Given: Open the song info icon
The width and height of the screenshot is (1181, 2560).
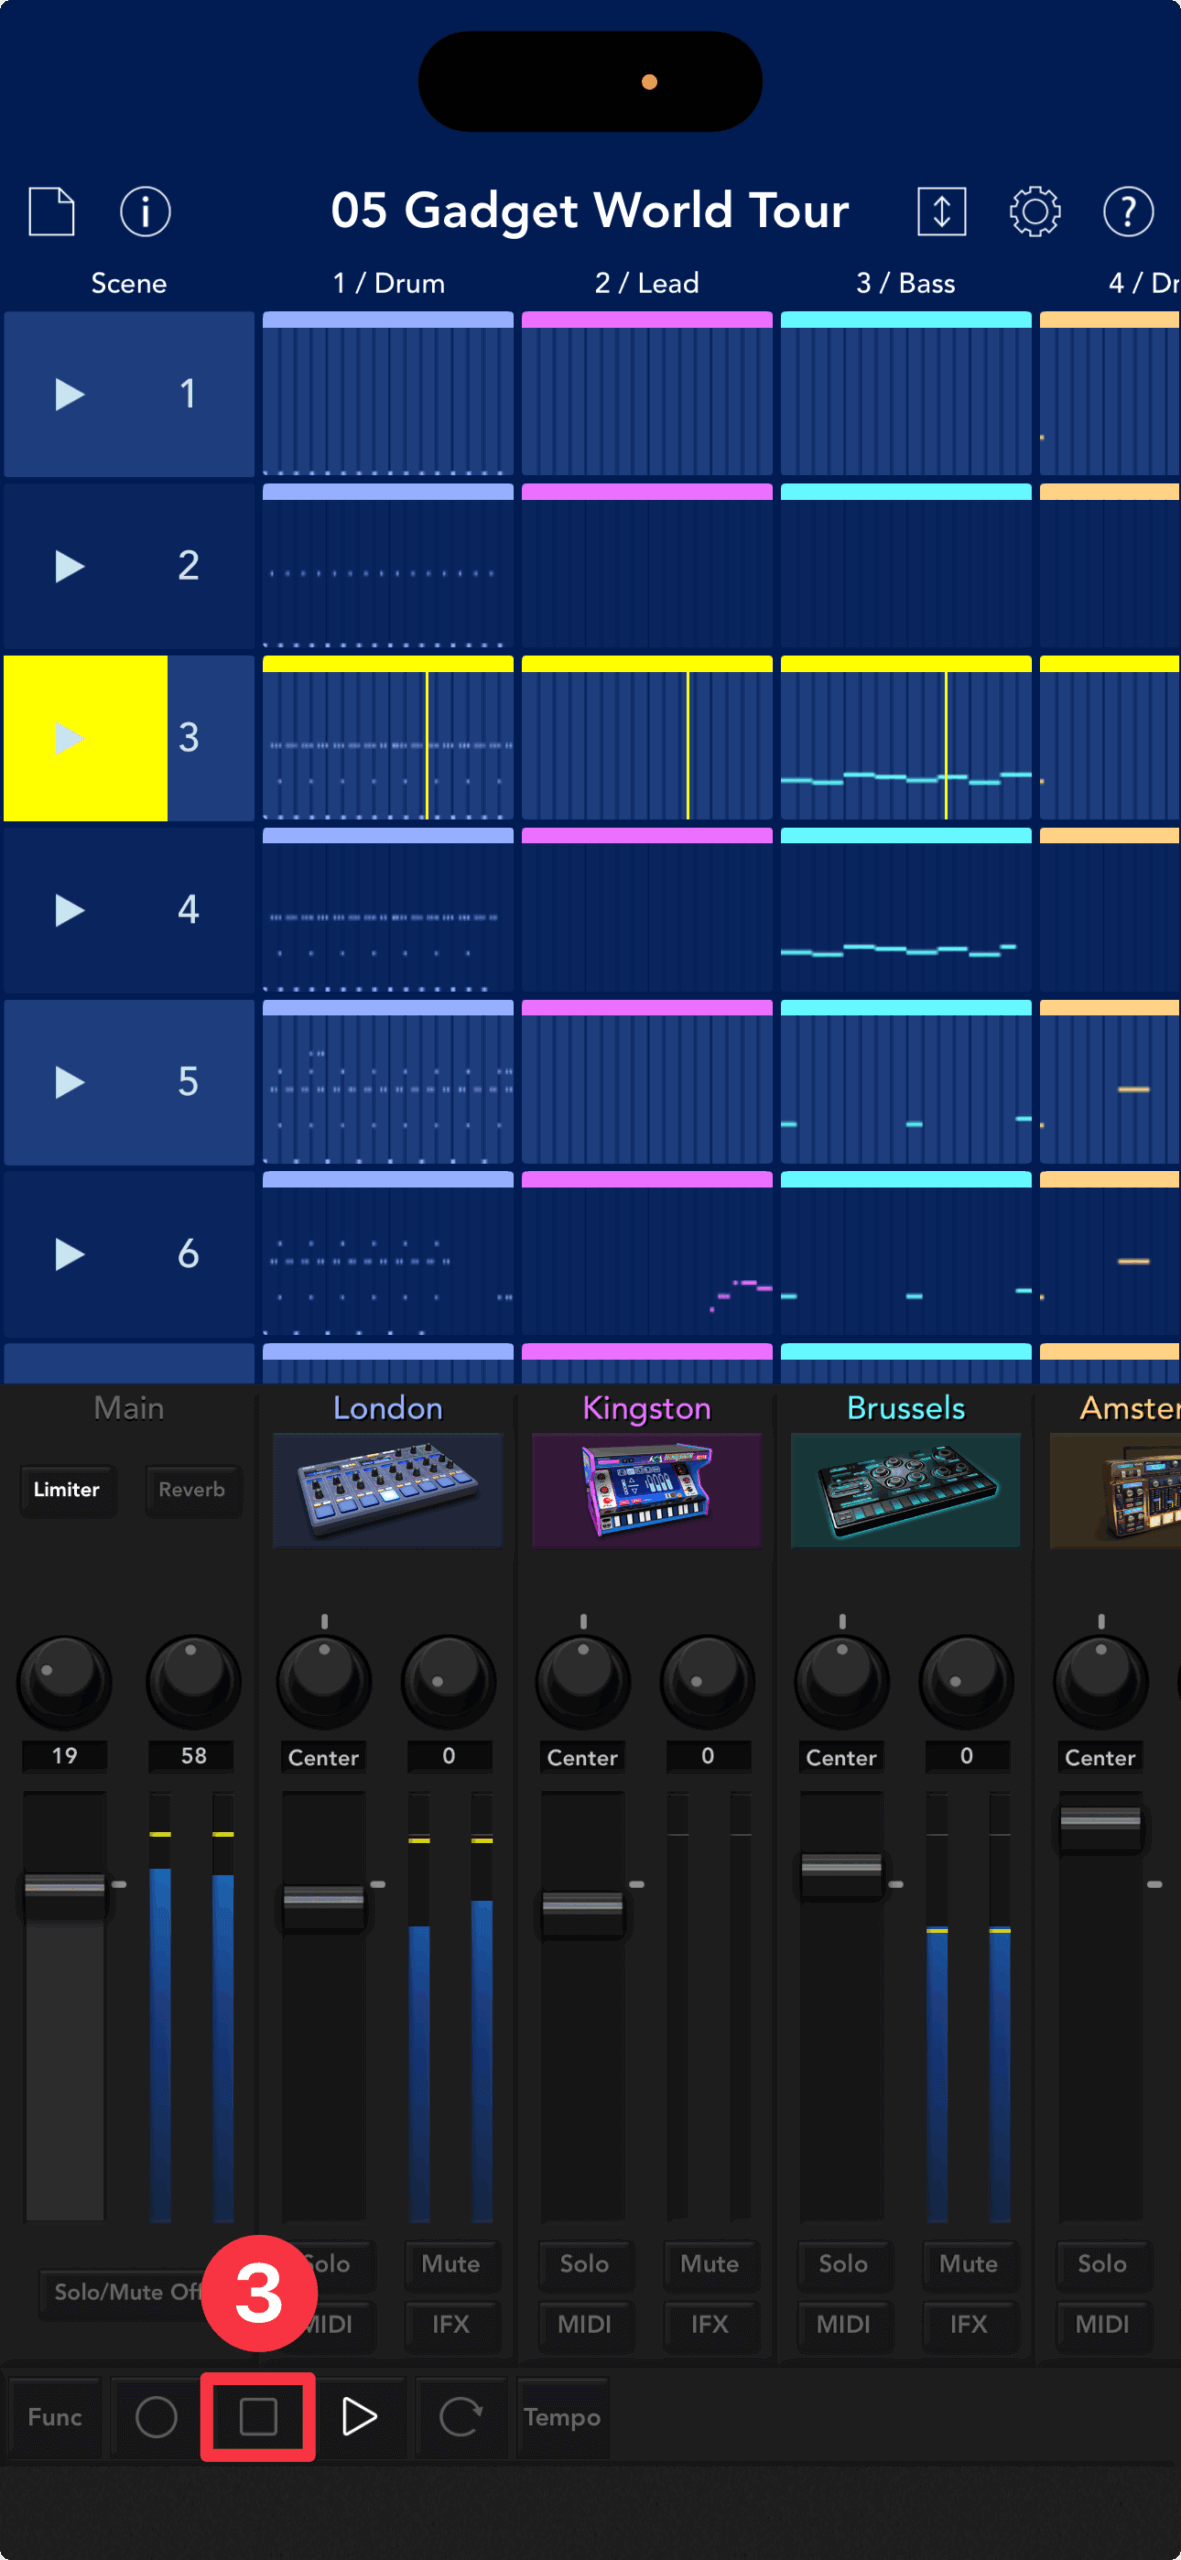Looking at the screenshot, I should pyautogui.click(x=145, y=211).
